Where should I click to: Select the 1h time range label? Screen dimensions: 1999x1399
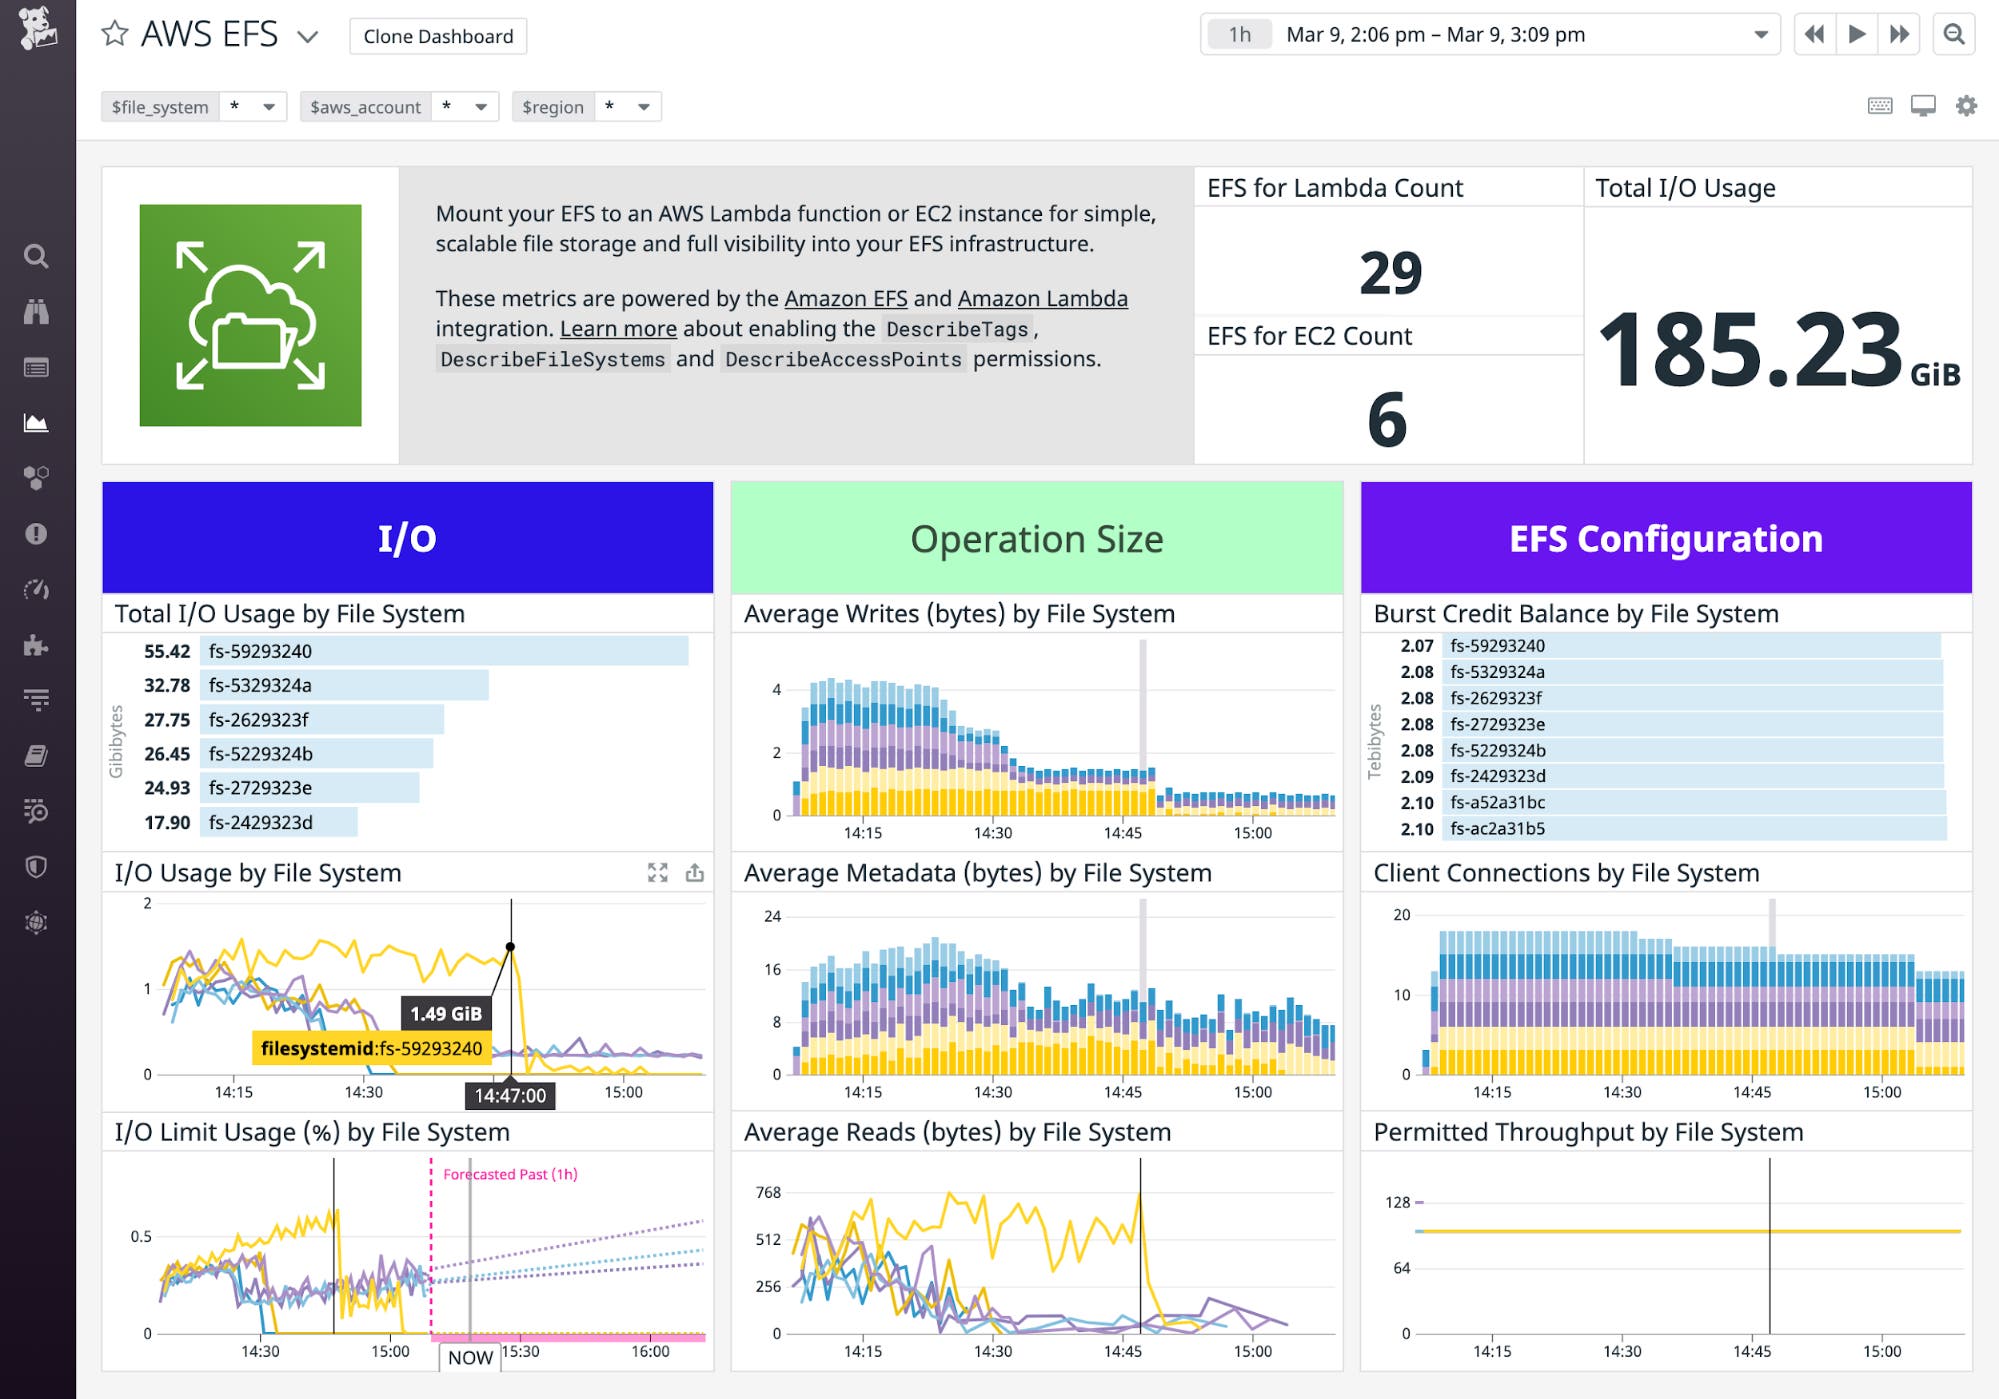(1240, 34)
